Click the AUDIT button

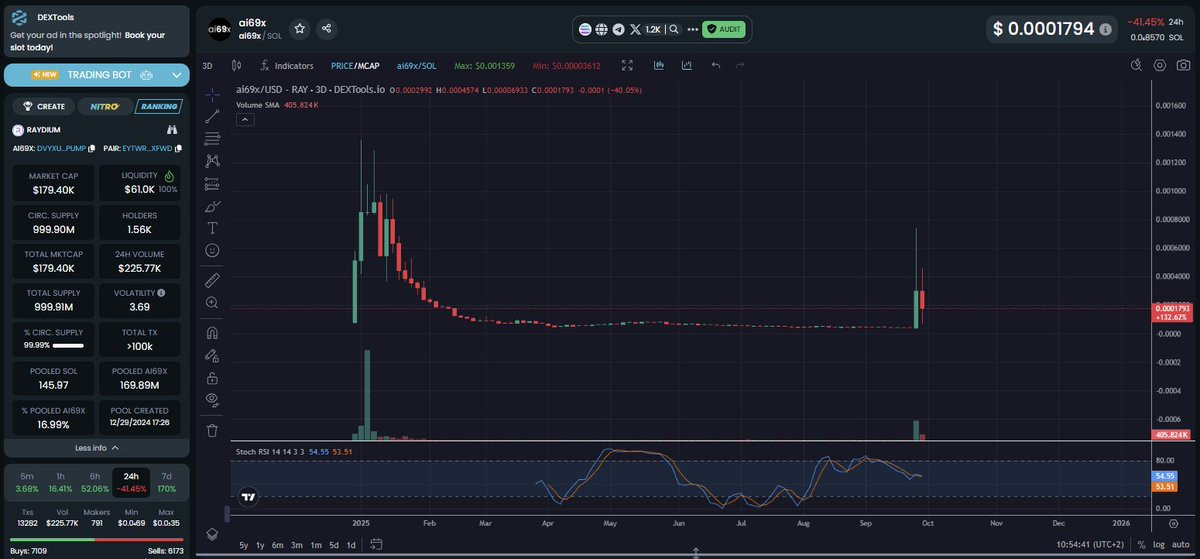click(x=723, y=30)
